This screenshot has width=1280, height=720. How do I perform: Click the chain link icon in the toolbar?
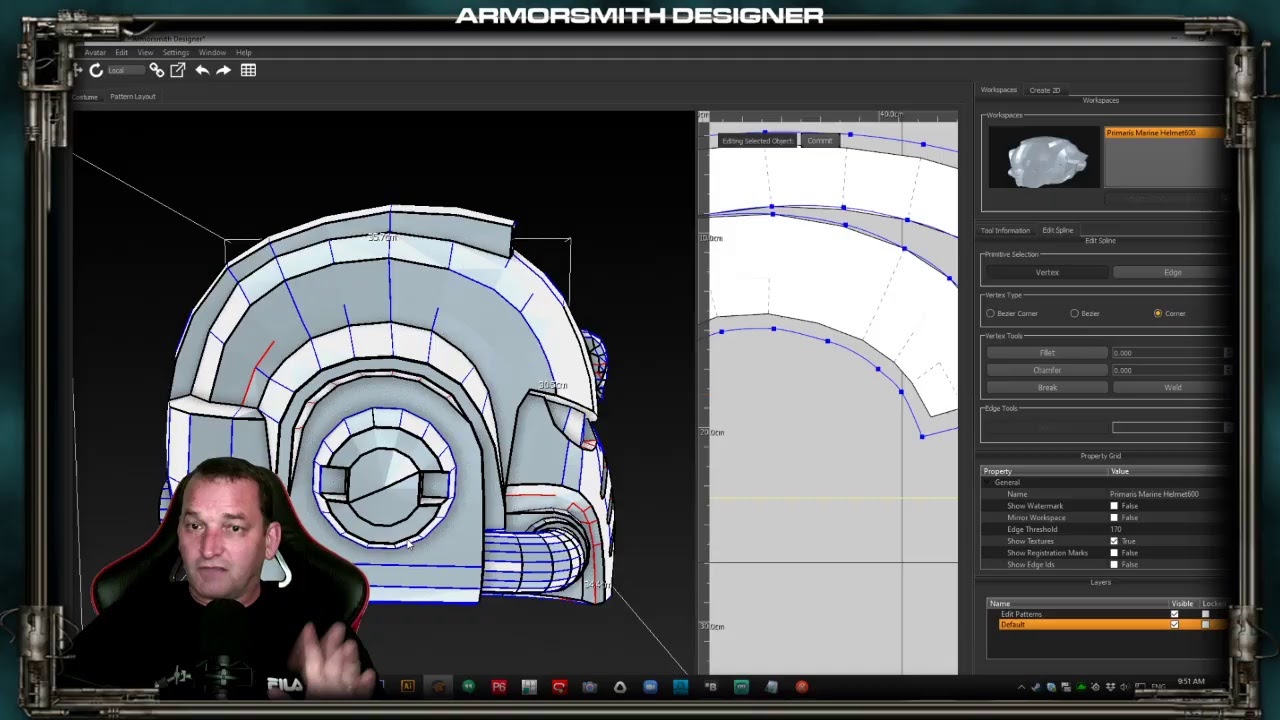[x=157, y=70]
